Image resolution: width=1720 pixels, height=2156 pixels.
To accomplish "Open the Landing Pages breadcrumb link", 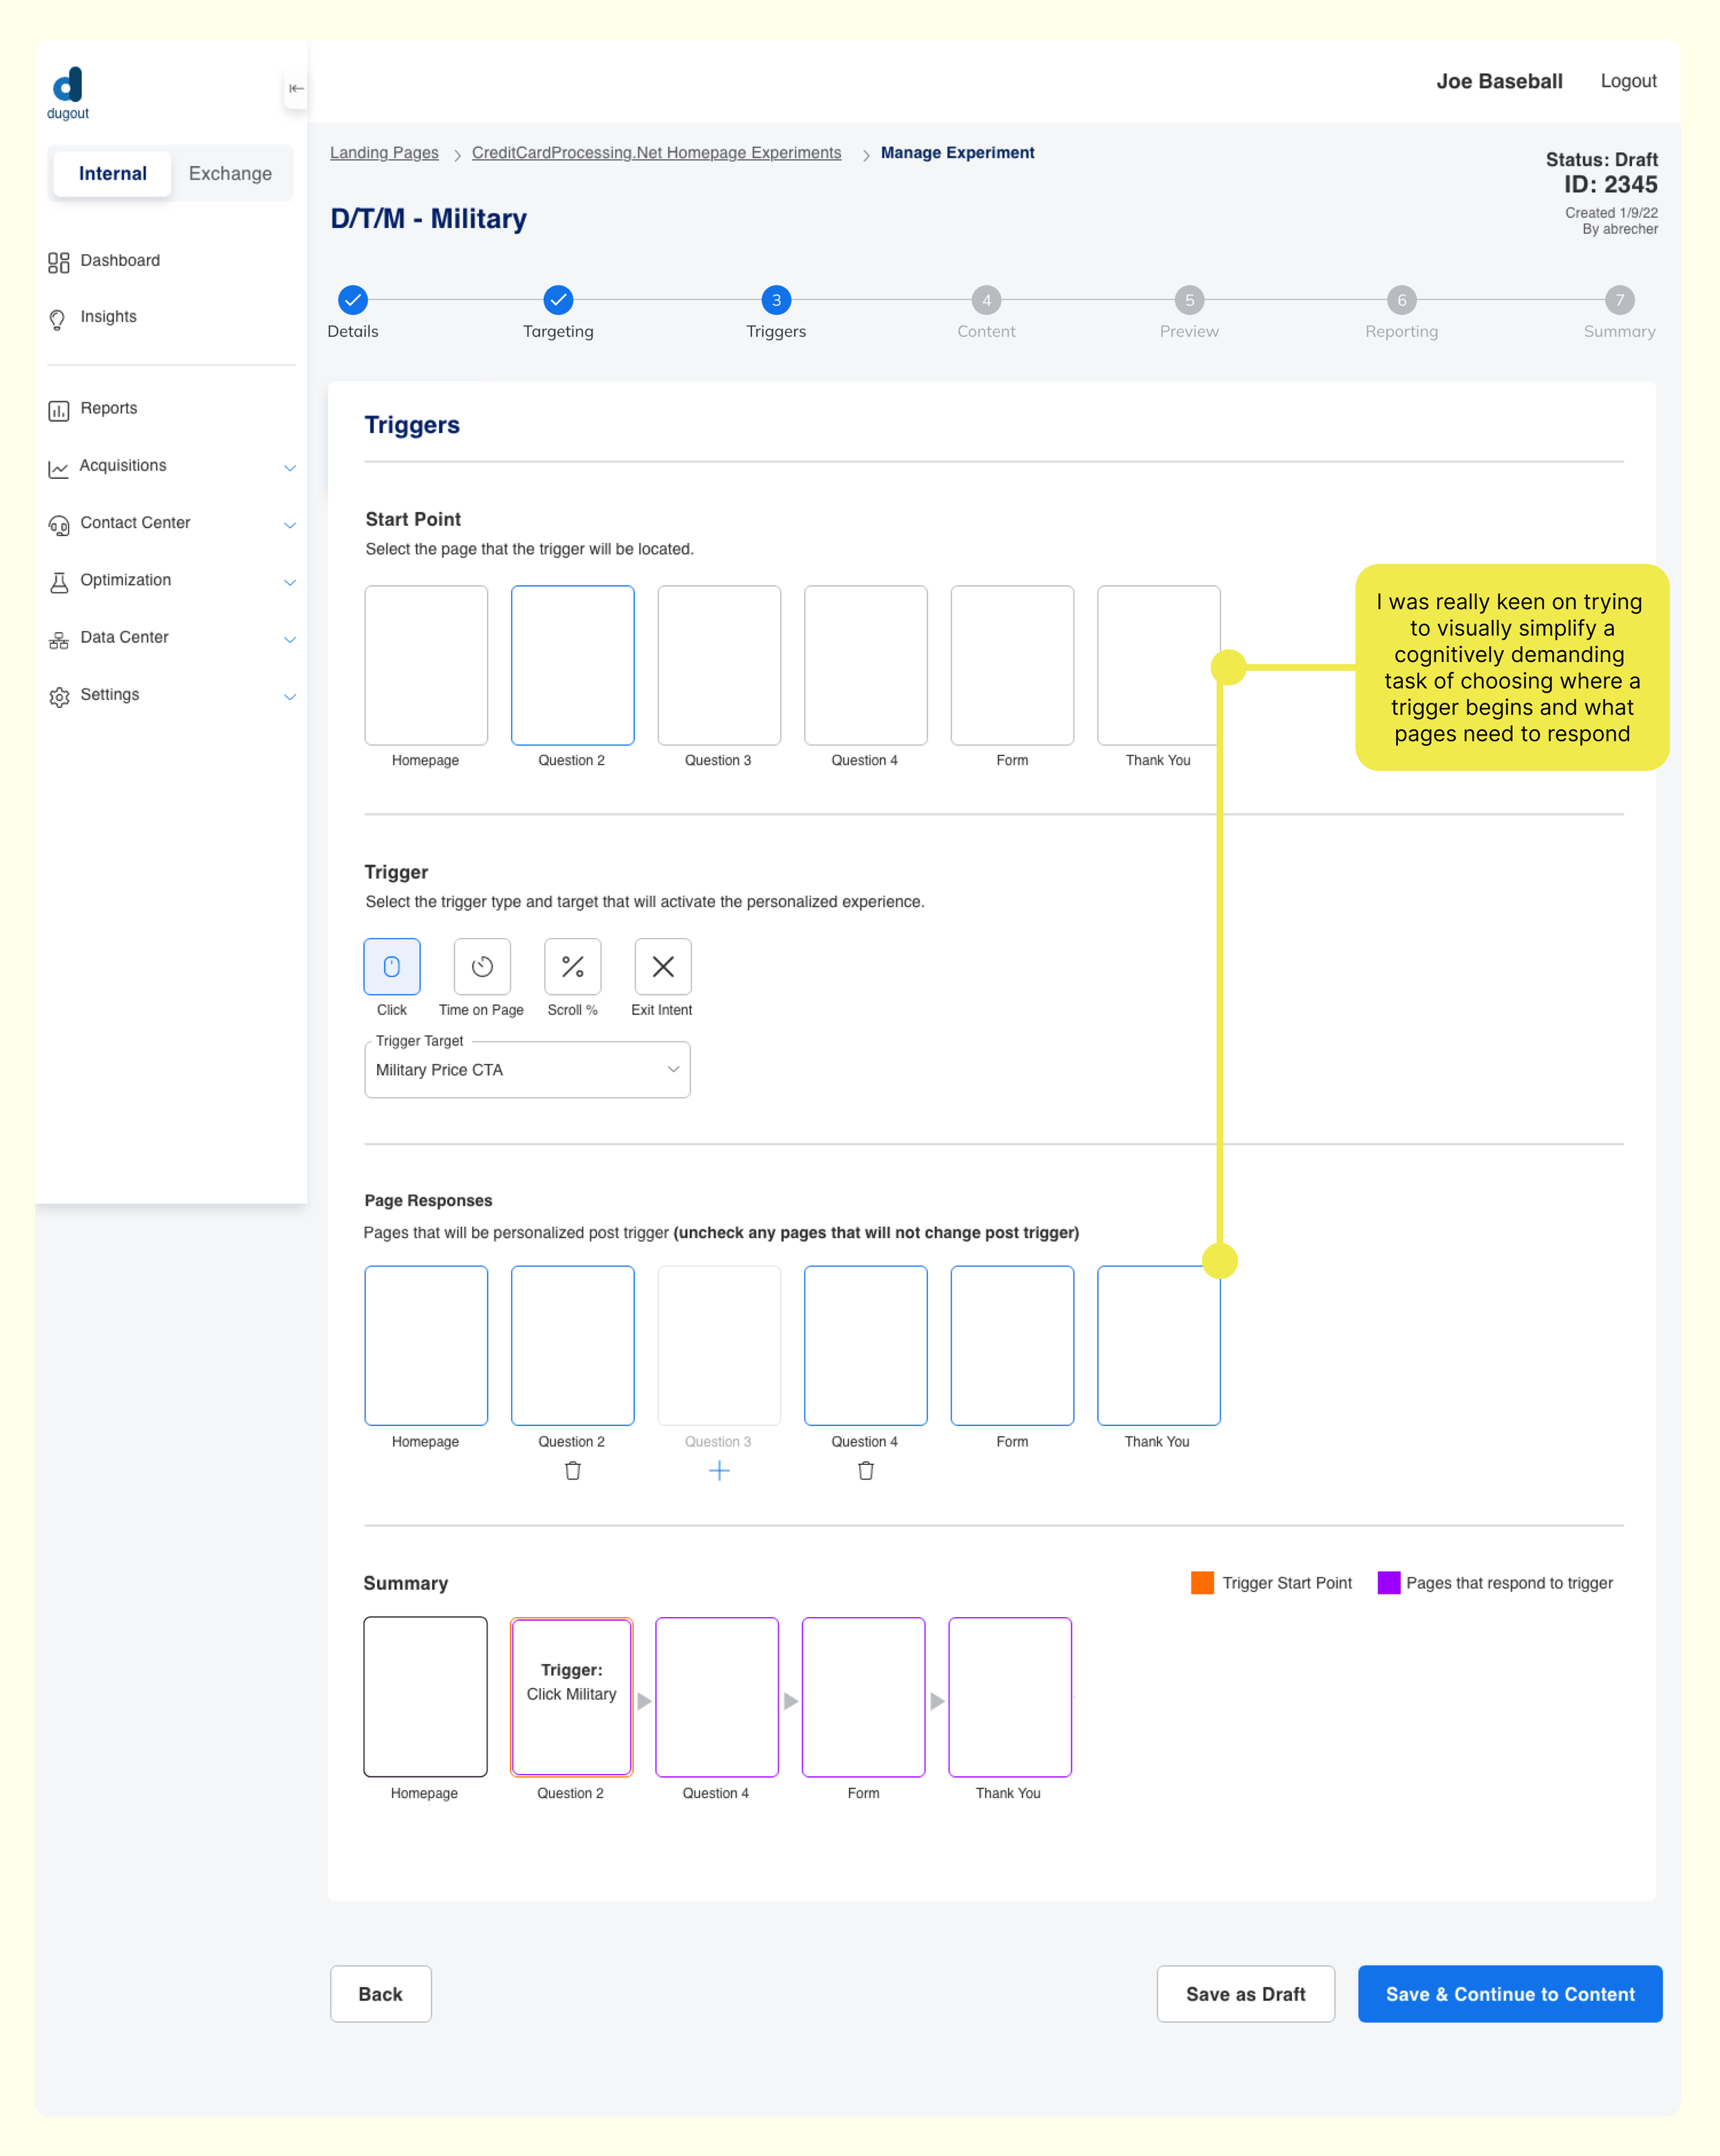I will (384, 152).
